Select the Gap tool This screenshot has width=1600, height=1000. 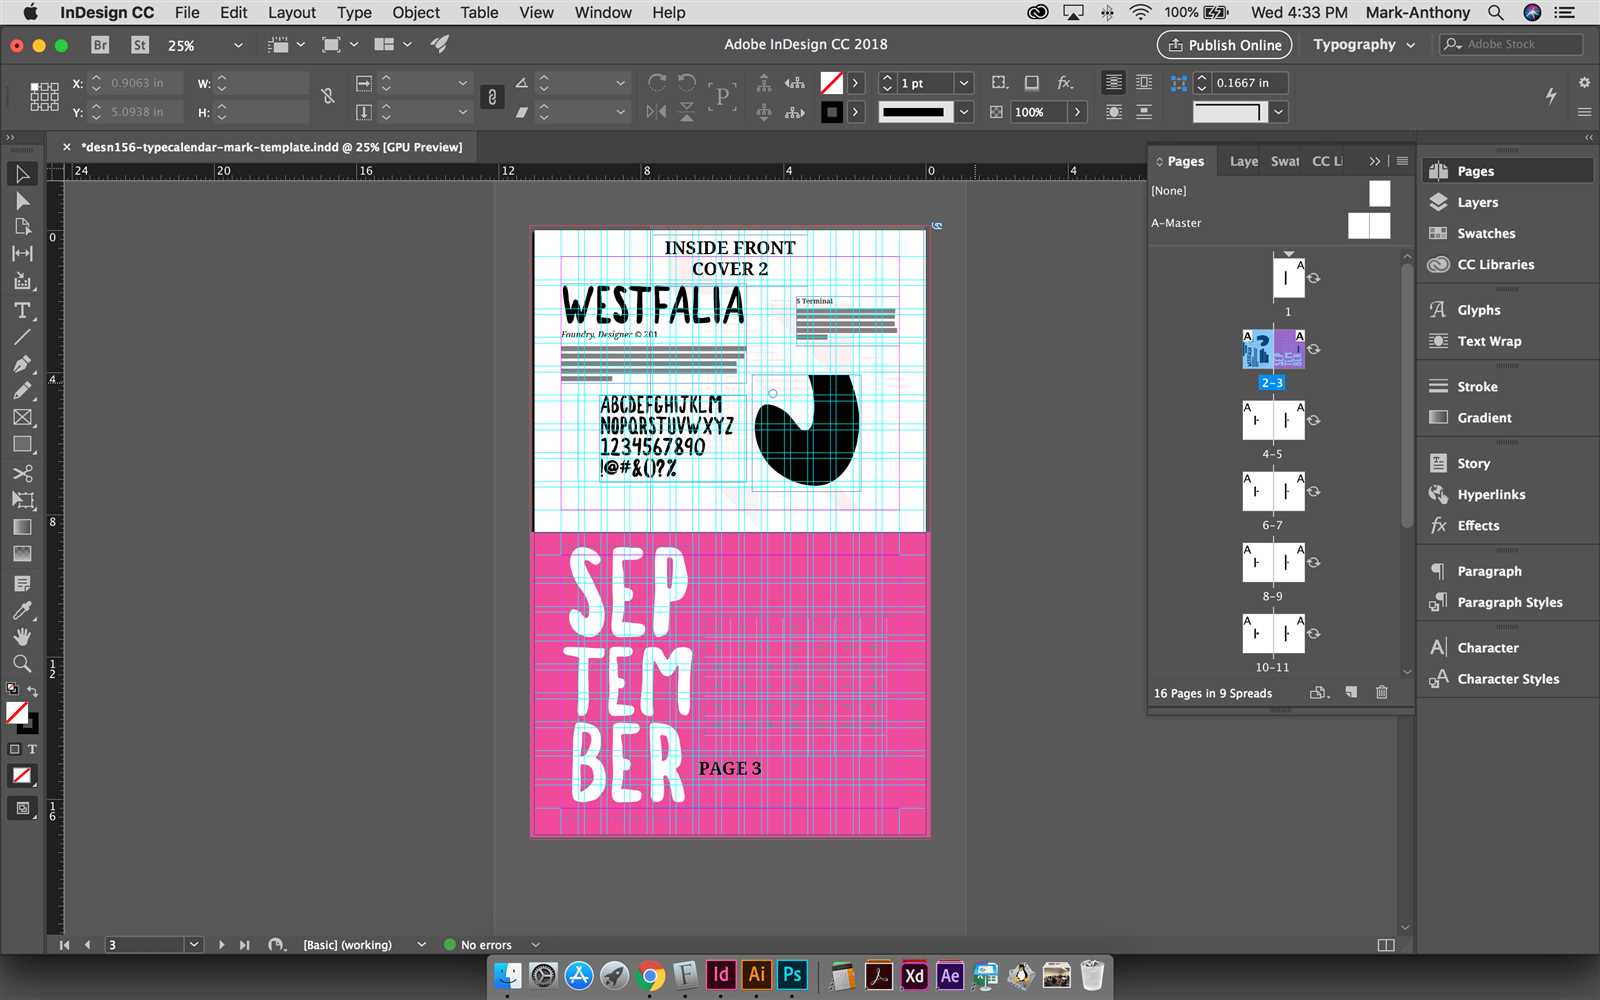point(22,254)
